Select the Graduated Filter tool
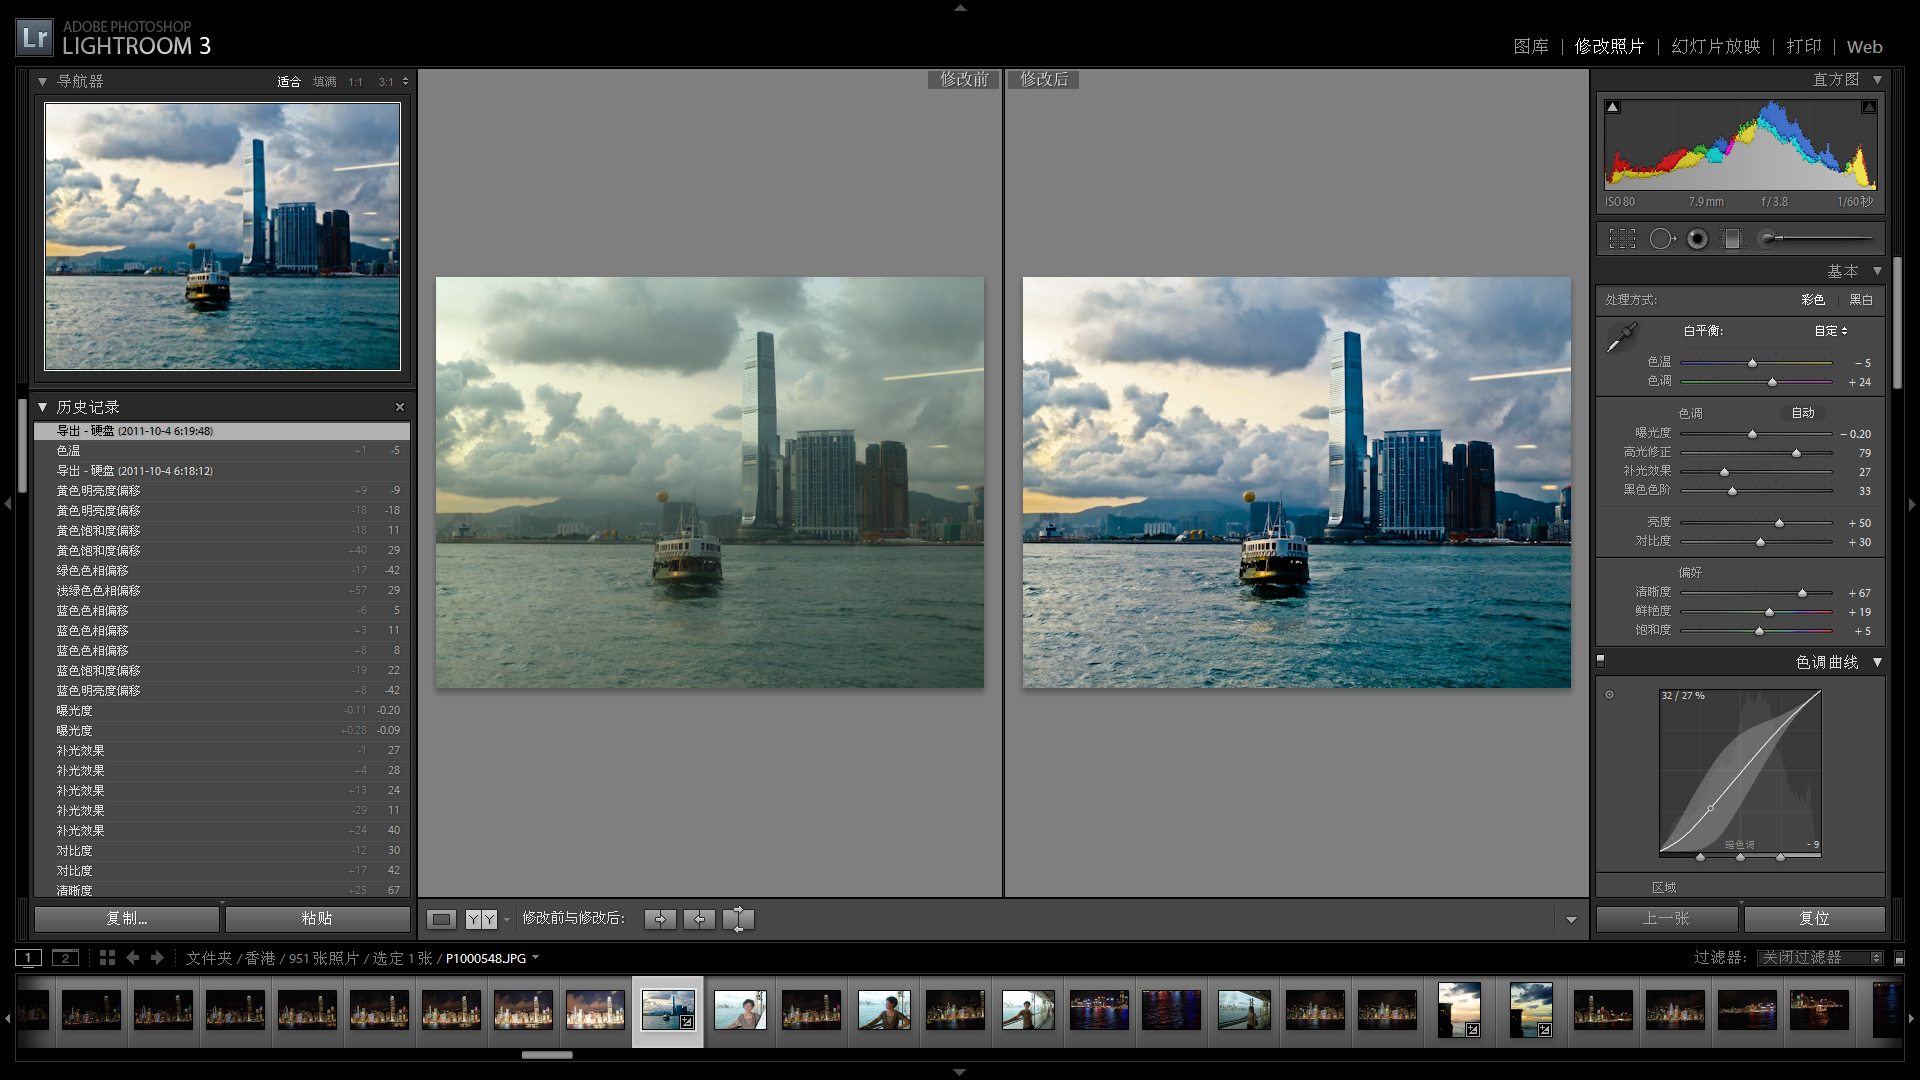Viewport: 1920px width, 1080px height. [x=1732, y=239]
